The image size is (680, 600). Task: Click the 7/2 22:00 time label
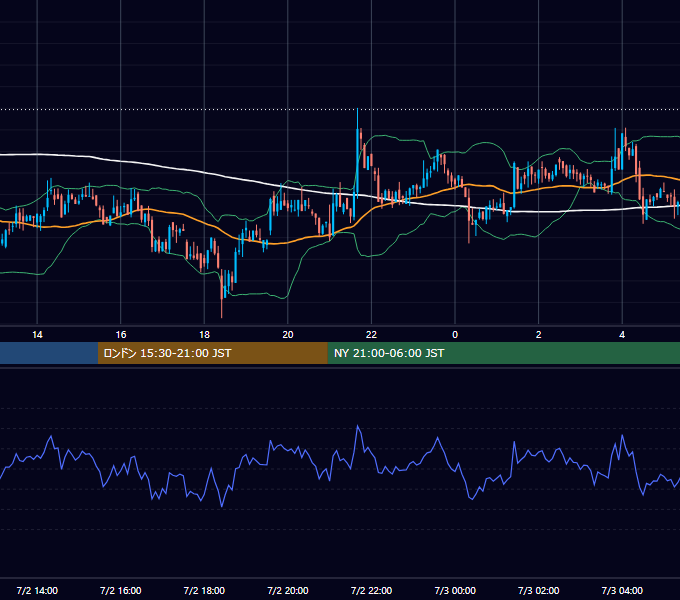(x=371, y=590)
